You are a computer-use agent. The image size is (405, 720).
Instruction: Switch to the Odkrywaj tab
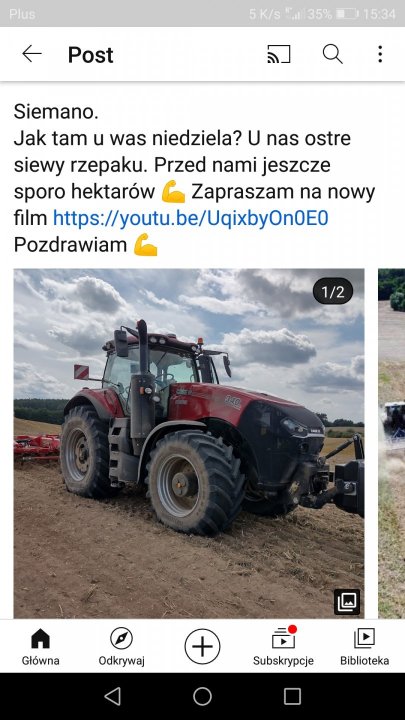click(121, 647)
